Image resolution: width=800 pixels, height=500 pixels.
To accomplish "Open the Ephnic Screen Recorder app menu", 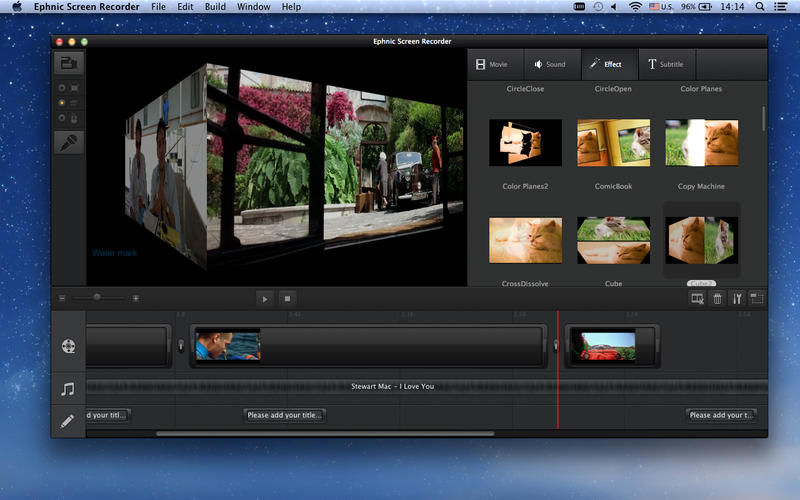I will click(x=86, y=7).
